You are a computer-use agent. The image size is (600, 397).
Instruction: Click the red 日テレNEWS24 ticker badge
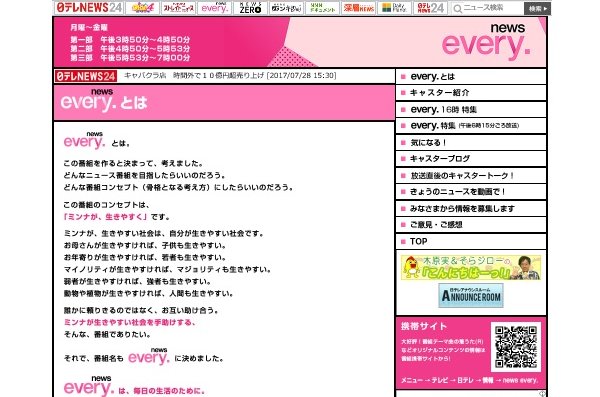[86, 76]
